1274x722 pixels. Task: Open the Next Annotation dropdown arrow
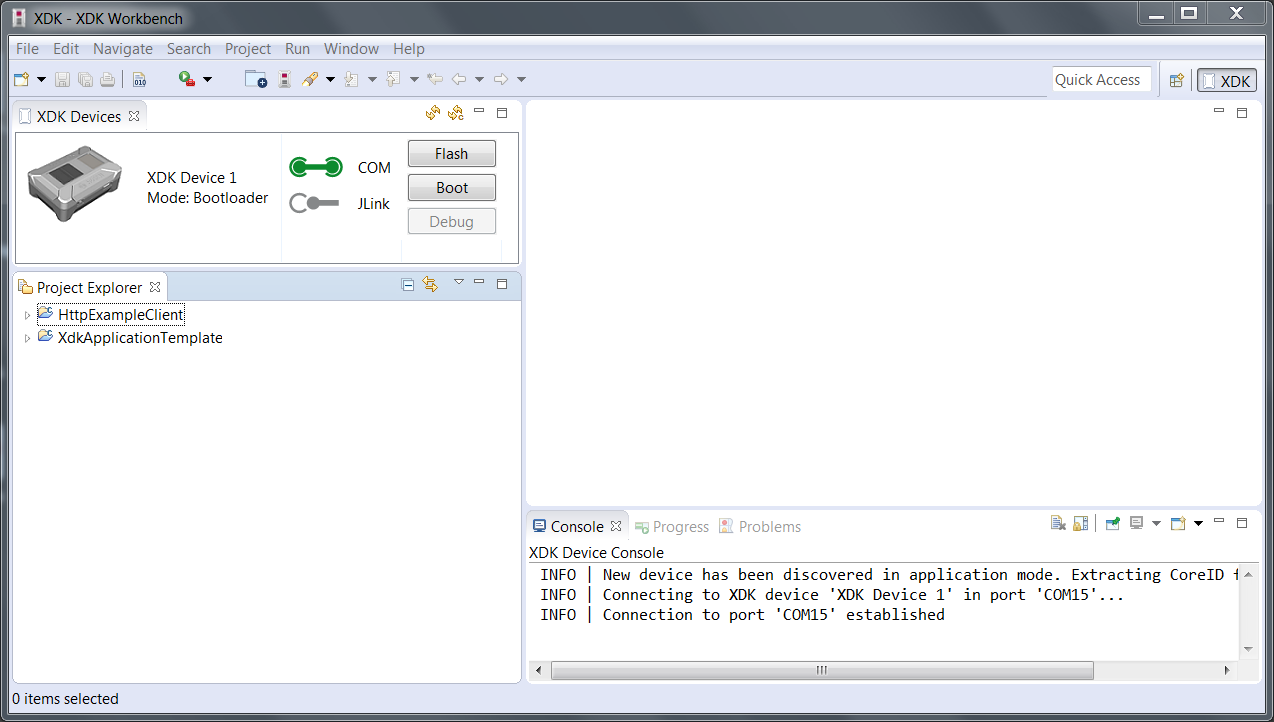[372, 79]
